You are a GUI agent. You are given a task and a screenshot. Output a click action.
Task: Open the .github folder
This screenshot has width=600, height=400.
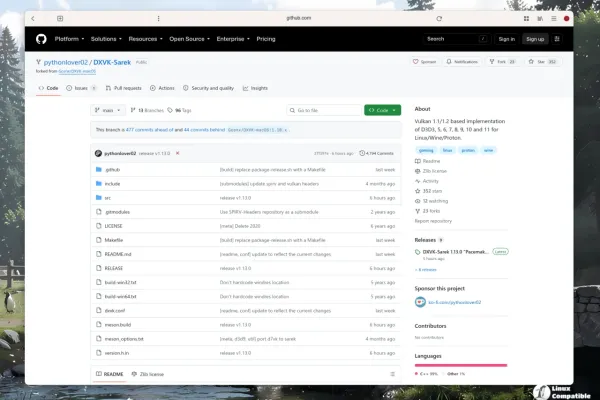[112, 170]
